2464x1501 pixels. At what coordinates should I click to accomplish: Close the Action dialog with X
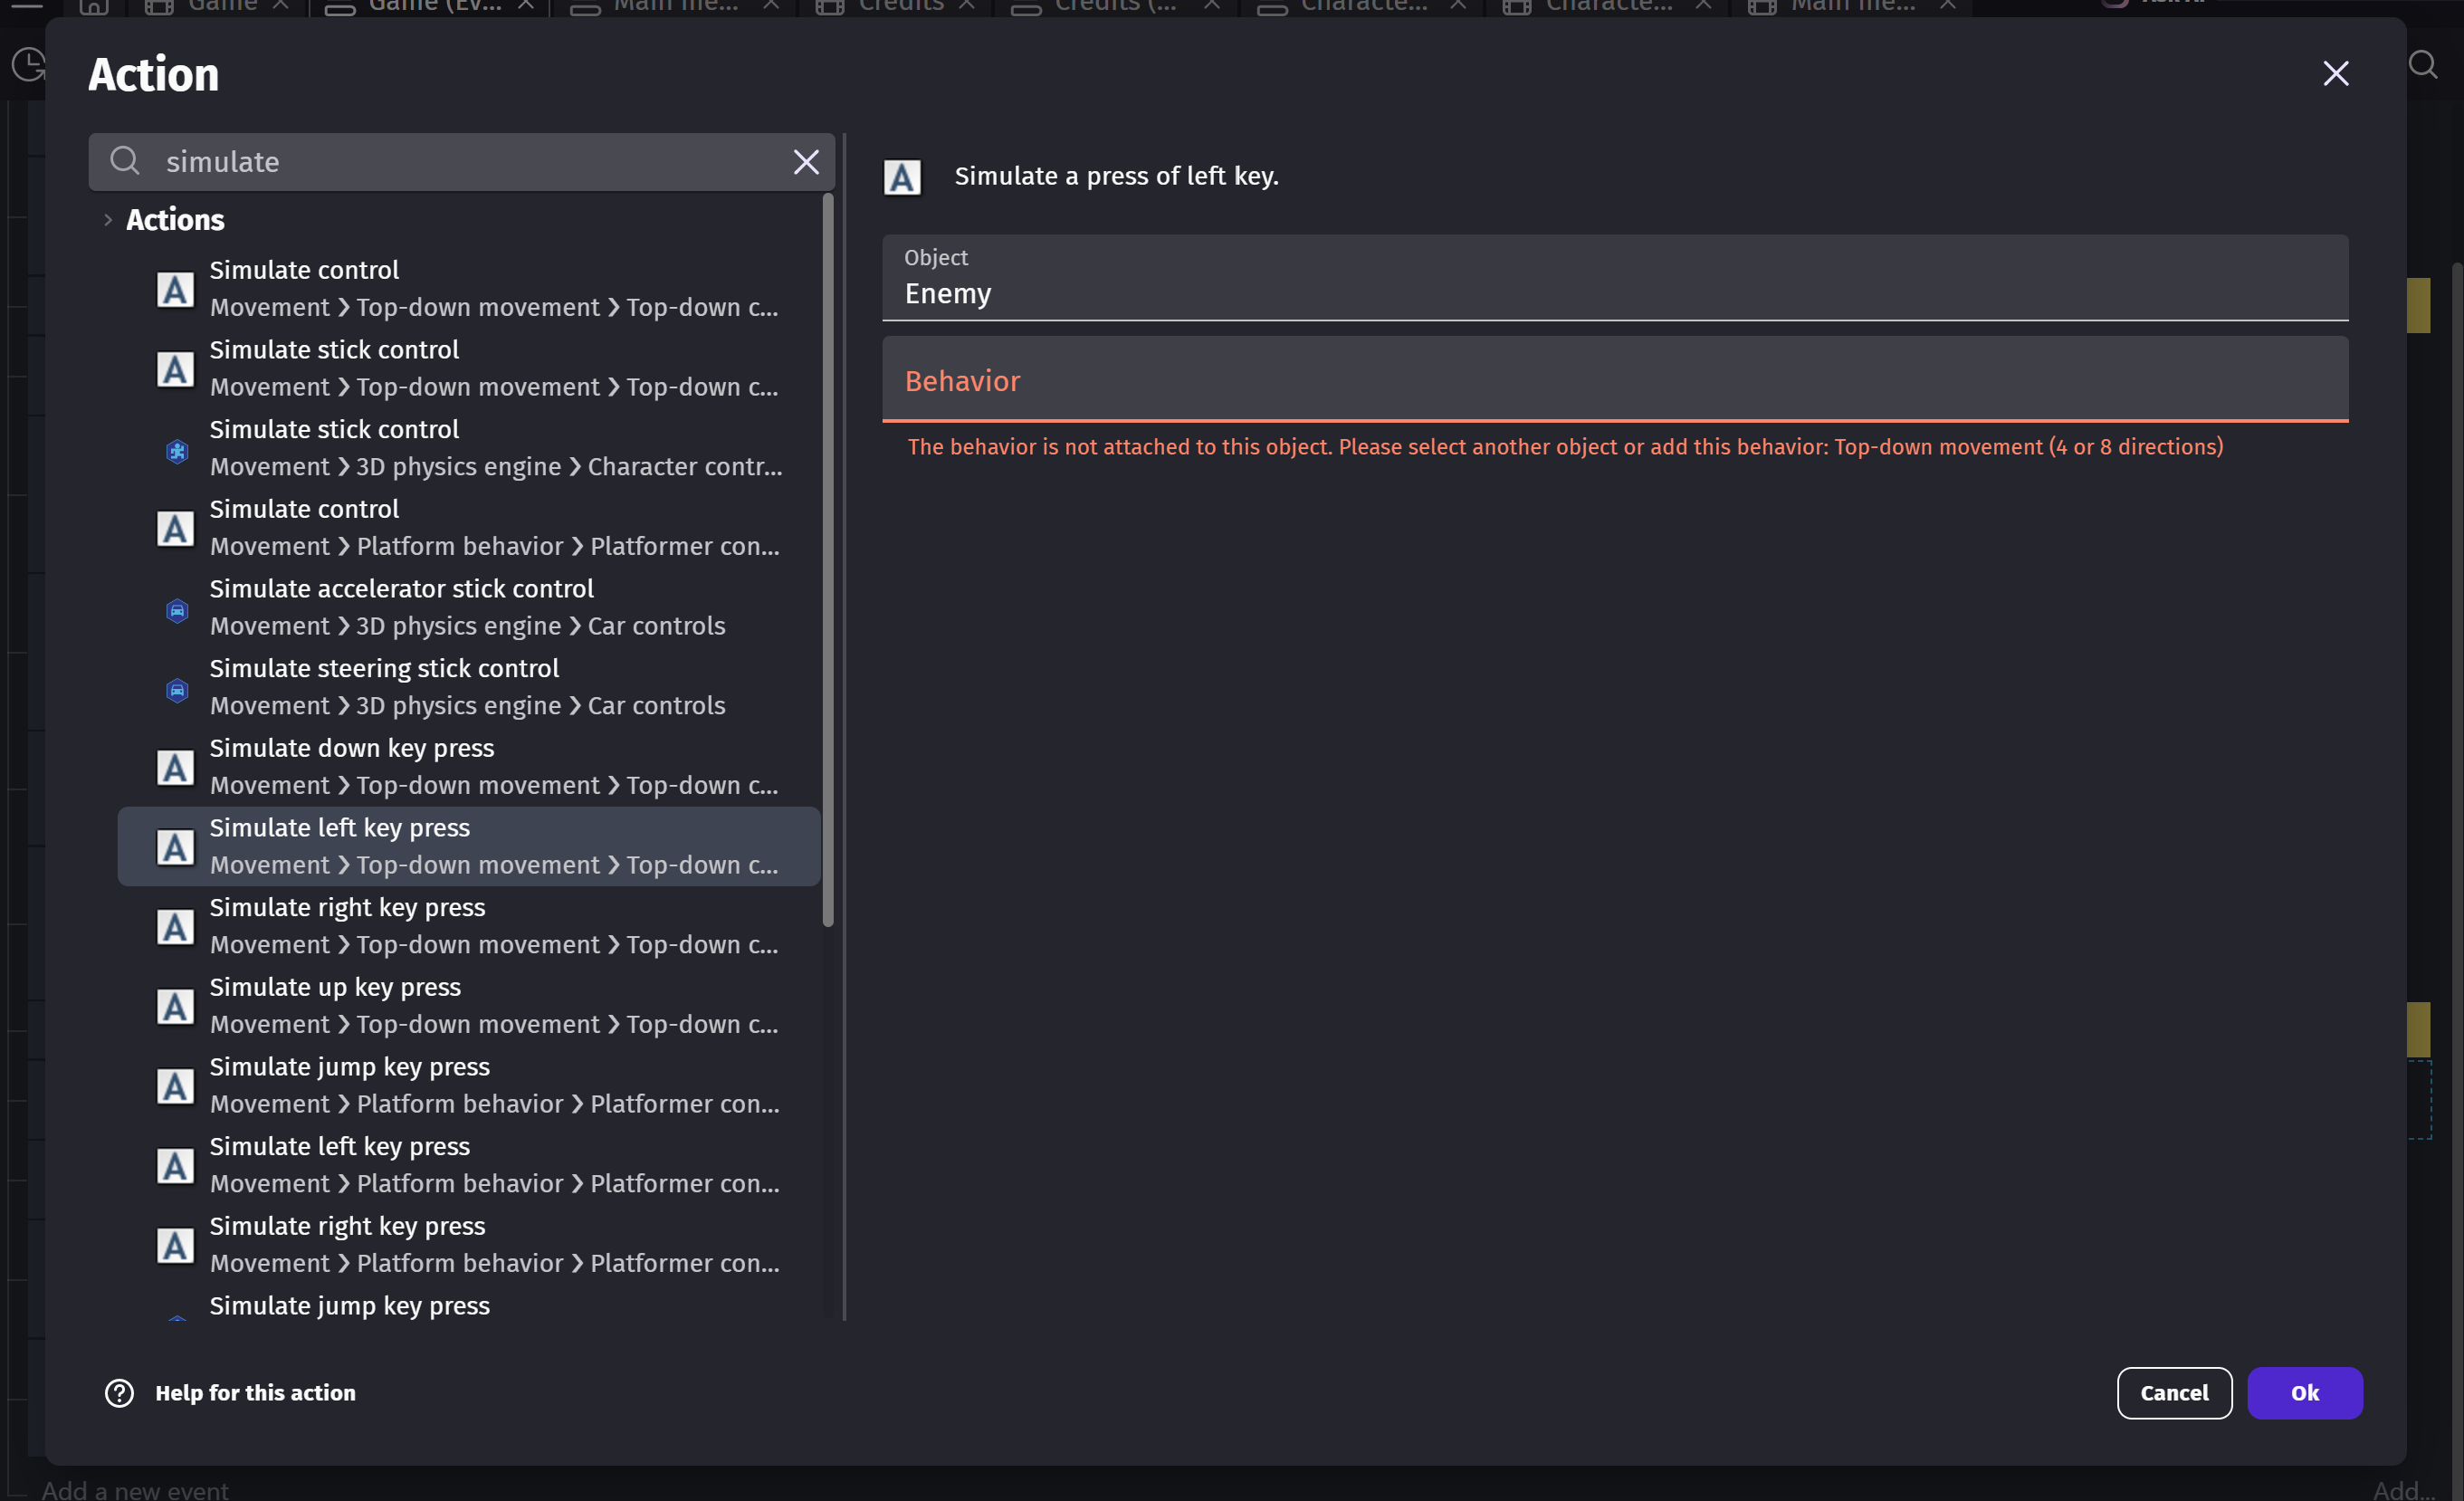2335,73
